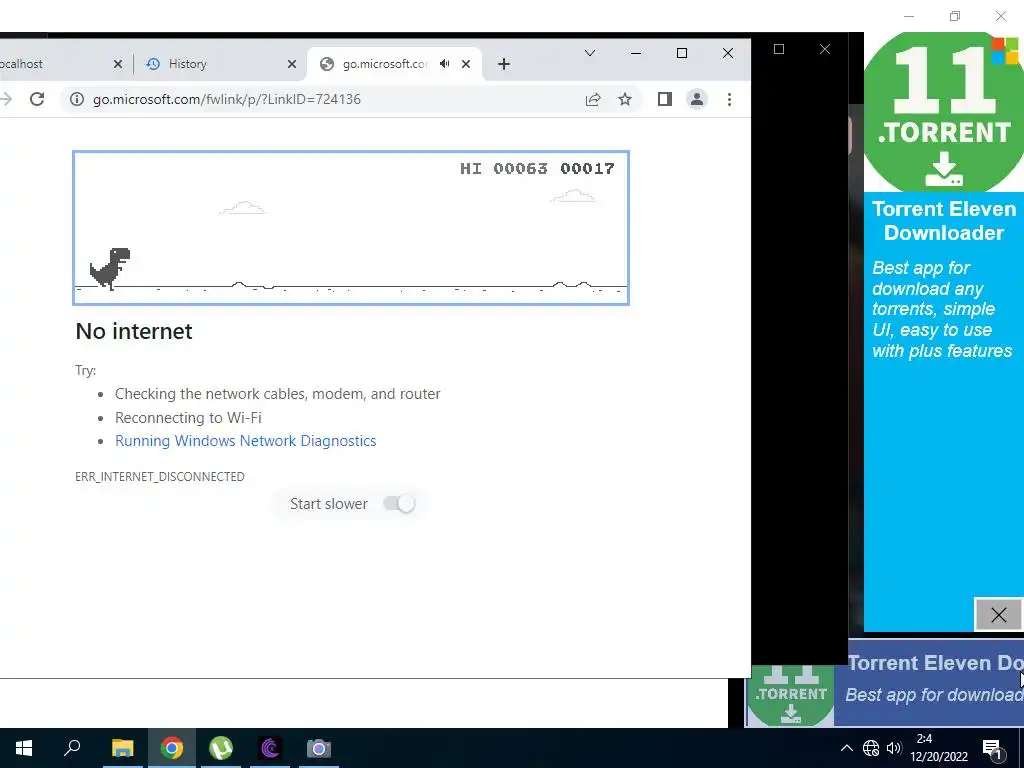Reload the page in Chrome
Image resolution: width=1024 pixels, height=768 pixels.
[37, 99]
